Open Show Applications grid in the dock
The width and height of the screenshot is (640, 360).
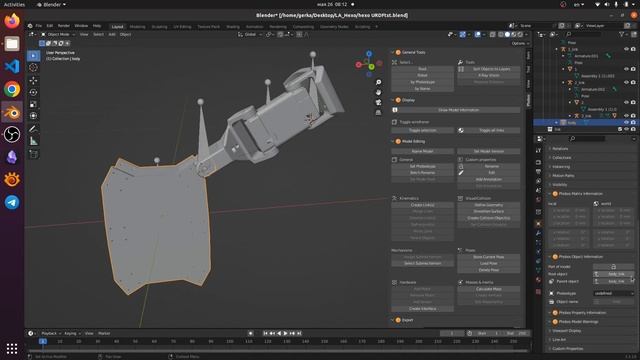(12, 348)
